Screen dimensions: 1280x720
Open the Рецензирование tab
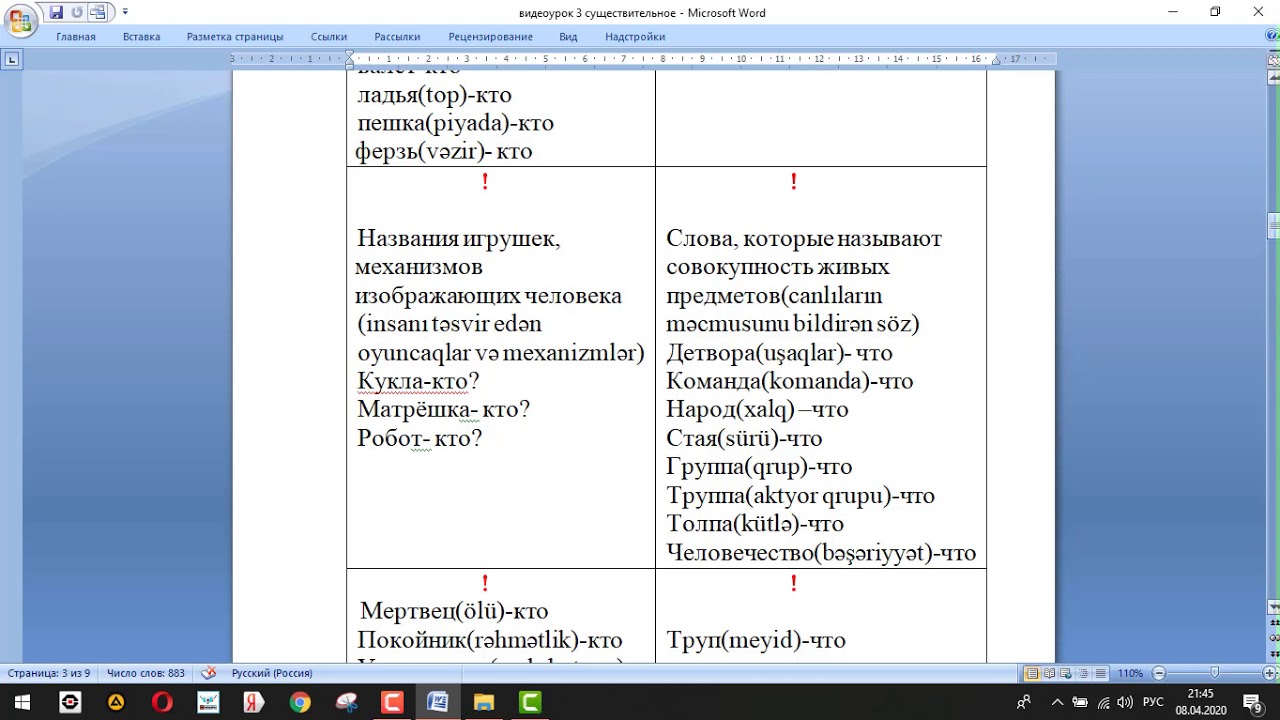[x=491, y=37]
